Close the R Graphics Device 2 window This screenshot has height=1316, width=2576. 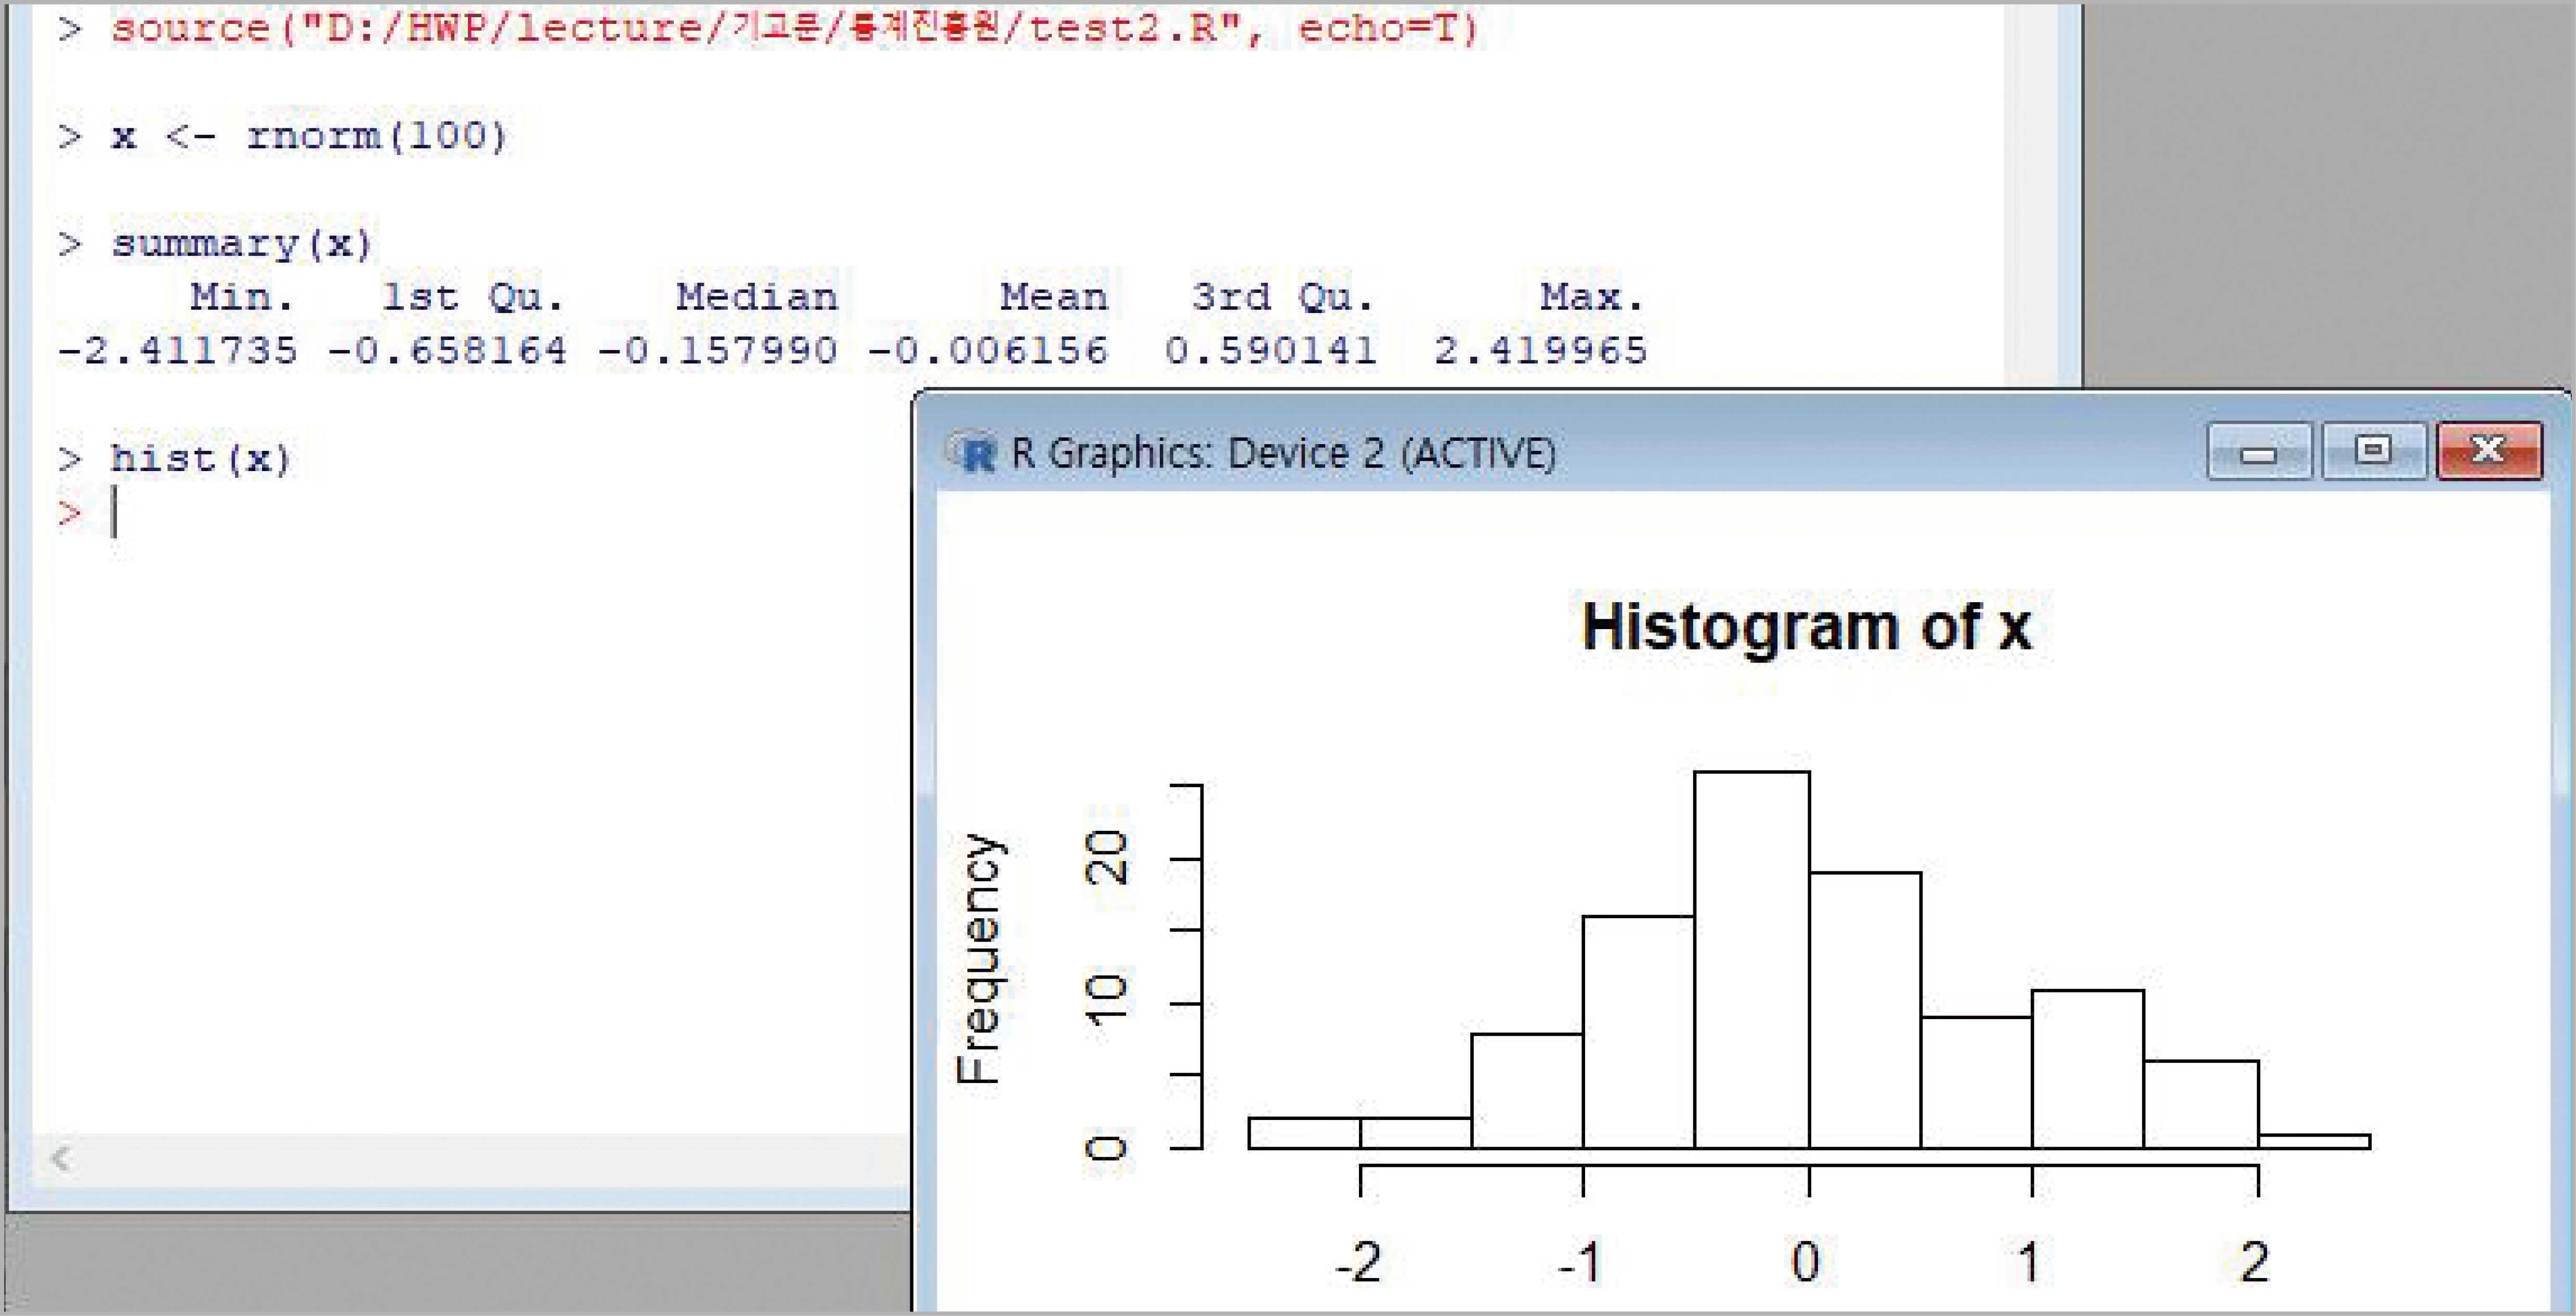point(2489,452)
